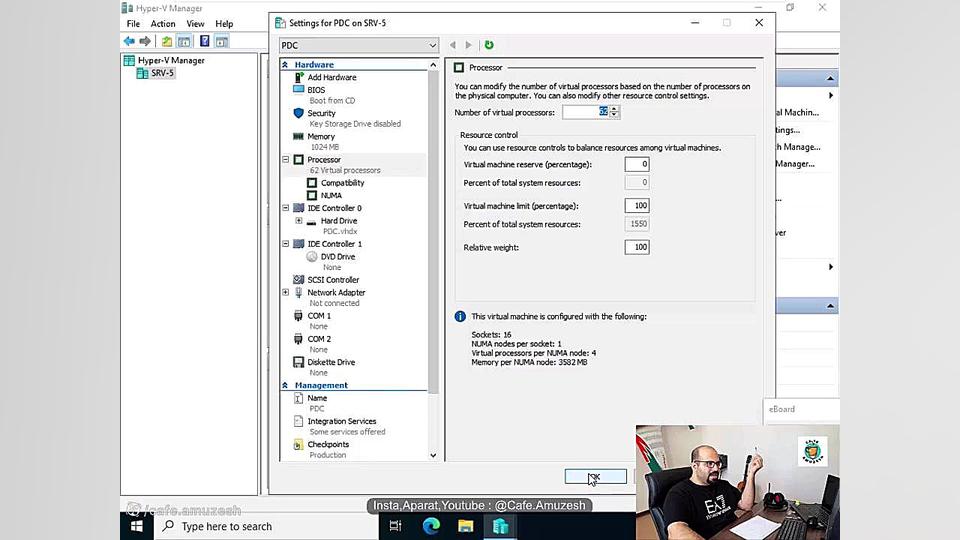Click the help icon in Hyper-V Manager toolbar
The width and height of the screenshot is (960, 540).
204,41
